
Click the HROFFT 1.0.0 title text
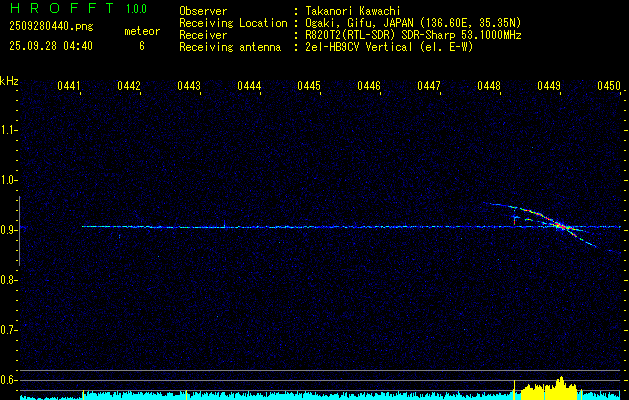pos(78,8)
